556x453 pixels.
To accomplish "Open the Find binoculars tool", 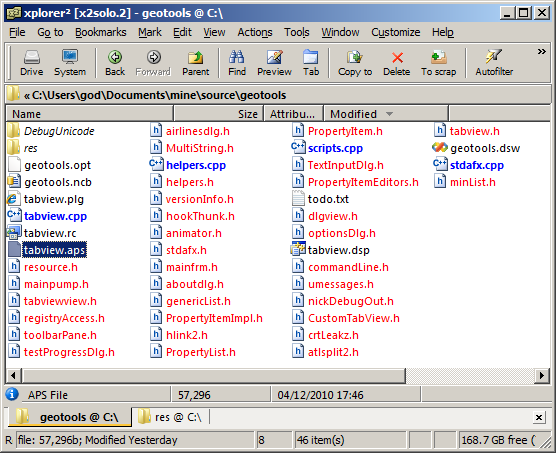I will (x=237, y=57).
